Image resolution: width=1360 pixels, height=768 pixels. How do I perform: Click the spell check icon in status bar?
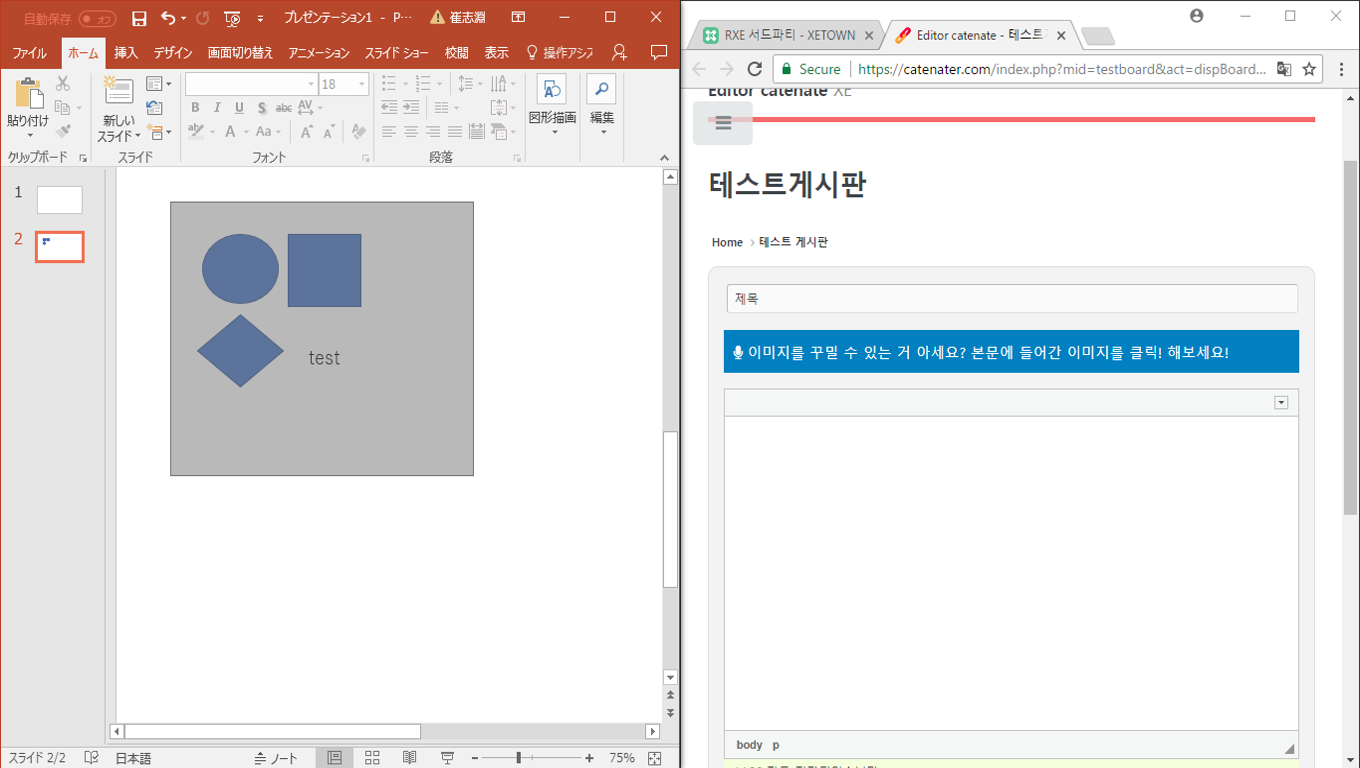point(91,758)
